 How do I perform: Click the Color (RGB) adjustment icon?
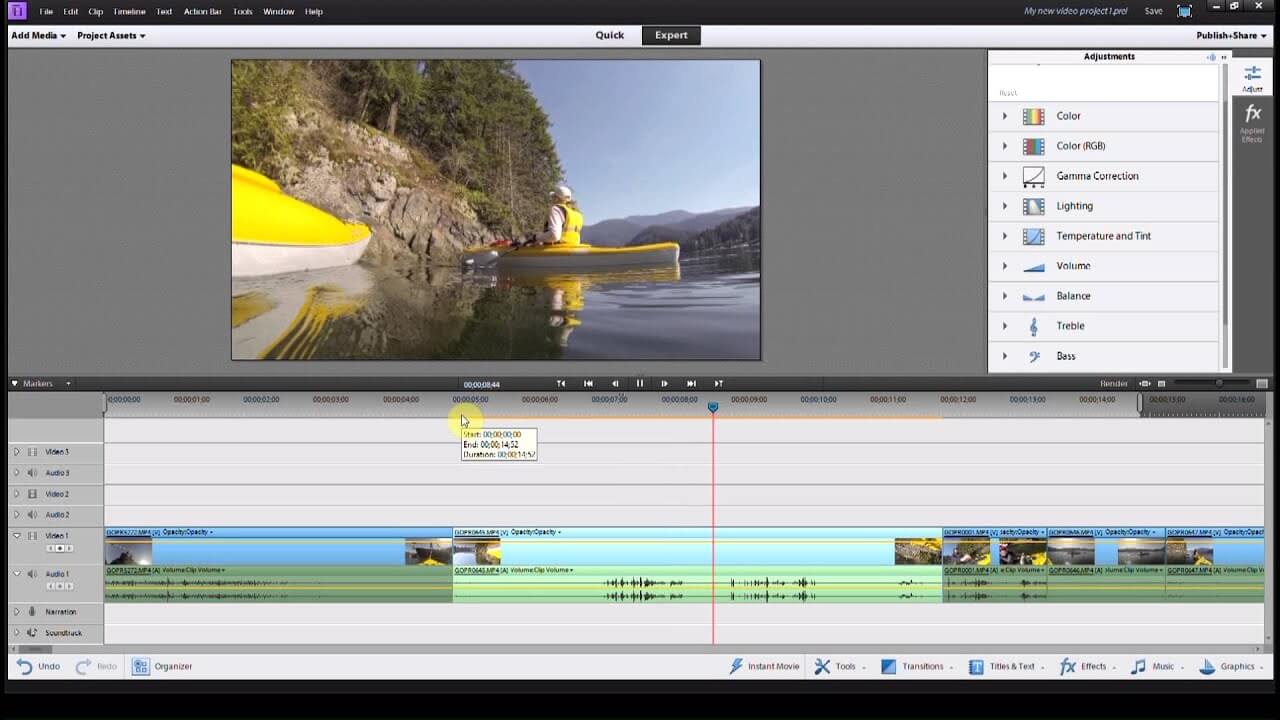pos(1033,146)
